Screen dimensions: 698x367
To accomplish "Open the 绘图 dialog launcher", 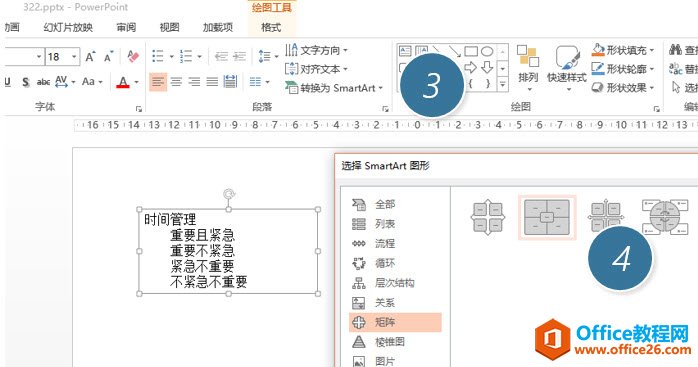I will click(x=656, y=108).
